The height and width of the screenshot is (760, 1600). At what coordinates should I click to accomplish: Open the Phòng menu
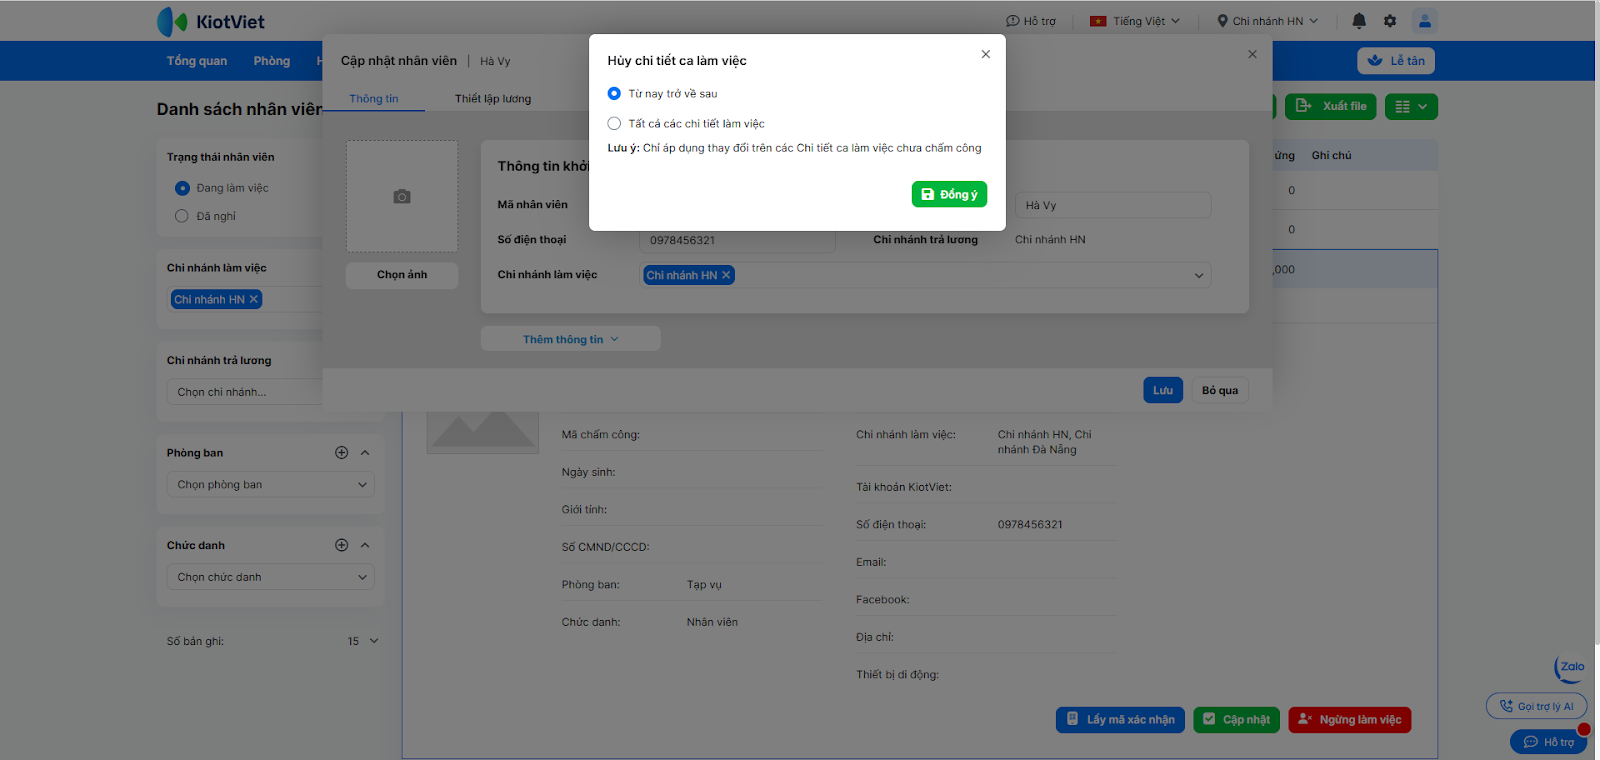pyautogui.click(x=272, y=61)
